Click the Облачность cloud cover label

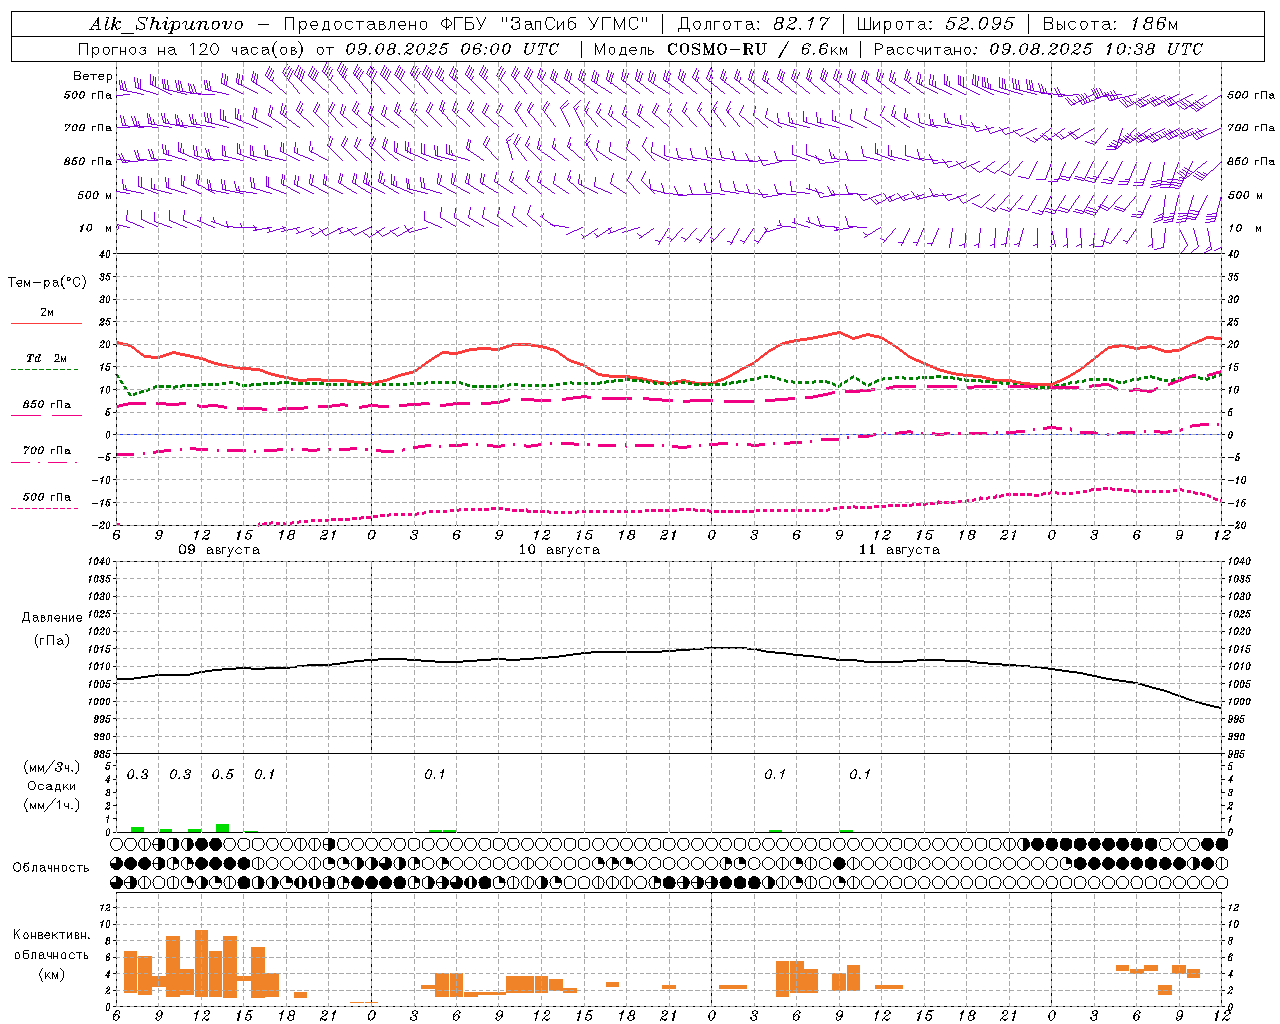51,868
